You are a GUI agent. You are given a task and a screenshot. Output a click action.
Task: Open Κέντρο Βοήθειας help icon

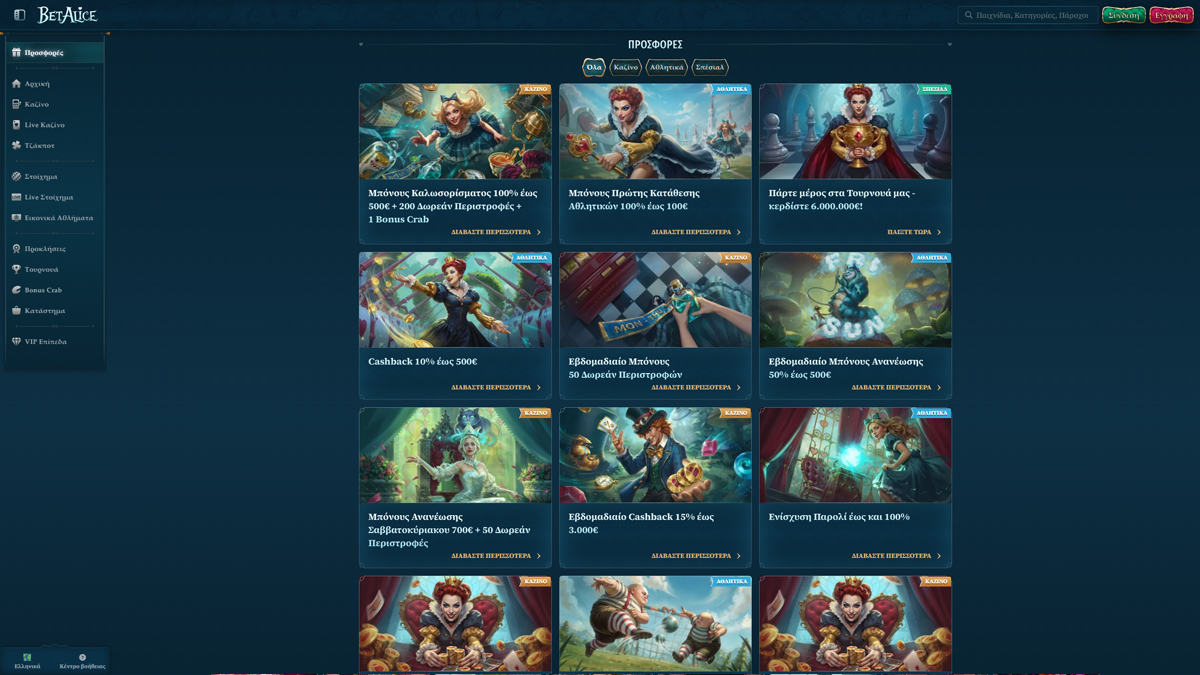tap(82, 658)
